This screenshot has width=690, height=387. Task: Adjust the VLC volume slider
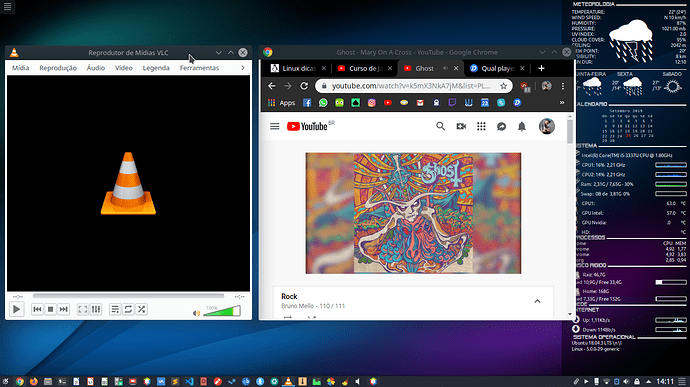click(222, 311)
